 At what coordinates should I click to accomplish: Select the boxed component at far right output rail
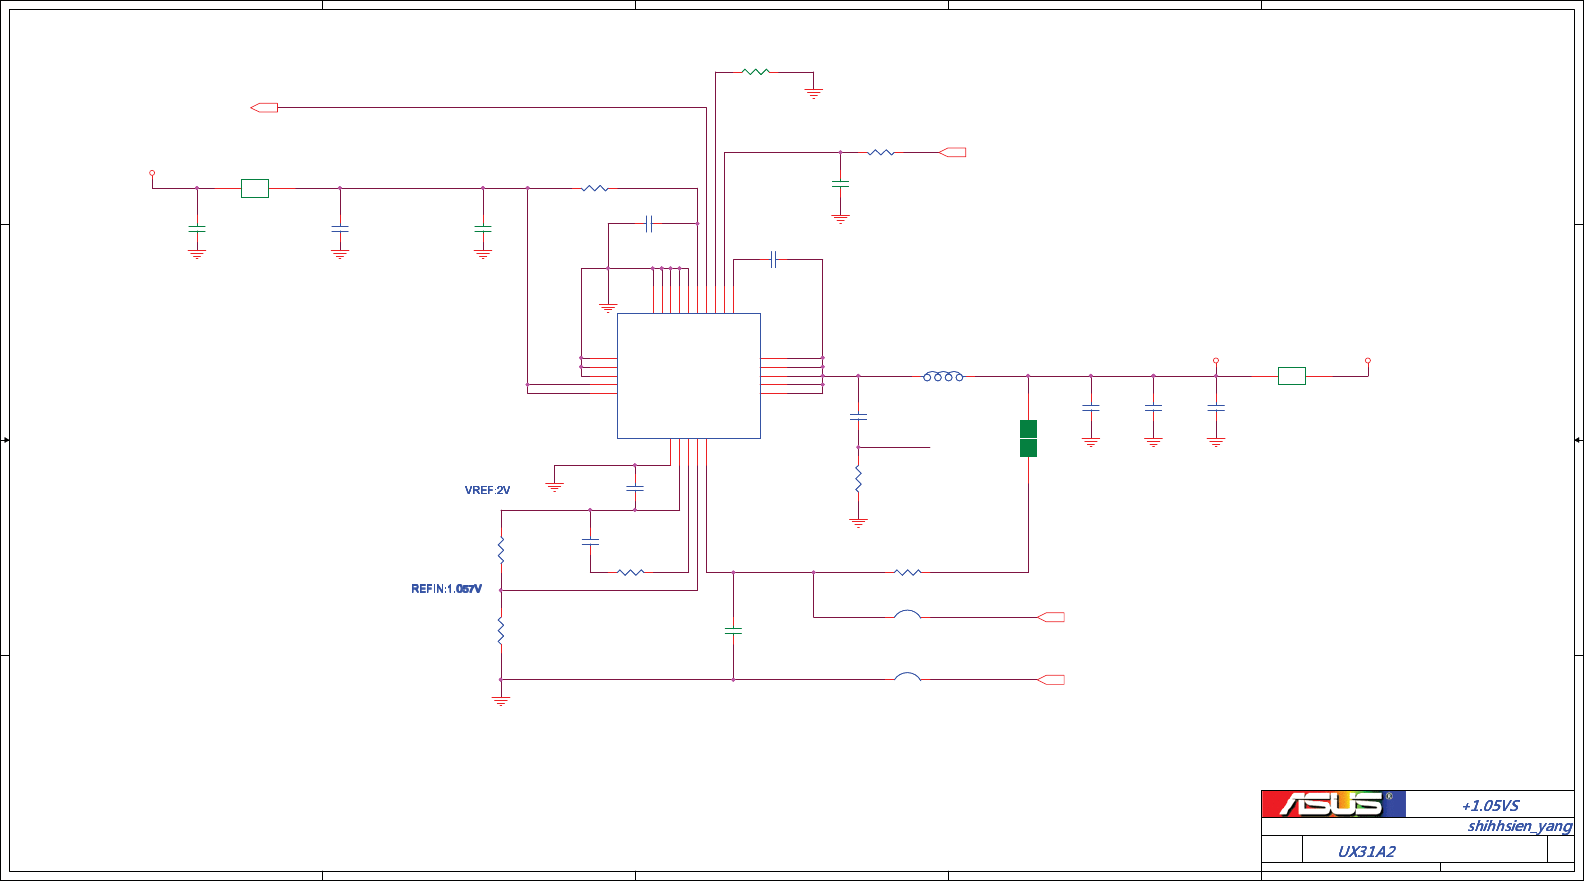click(x=1292, y=376)
